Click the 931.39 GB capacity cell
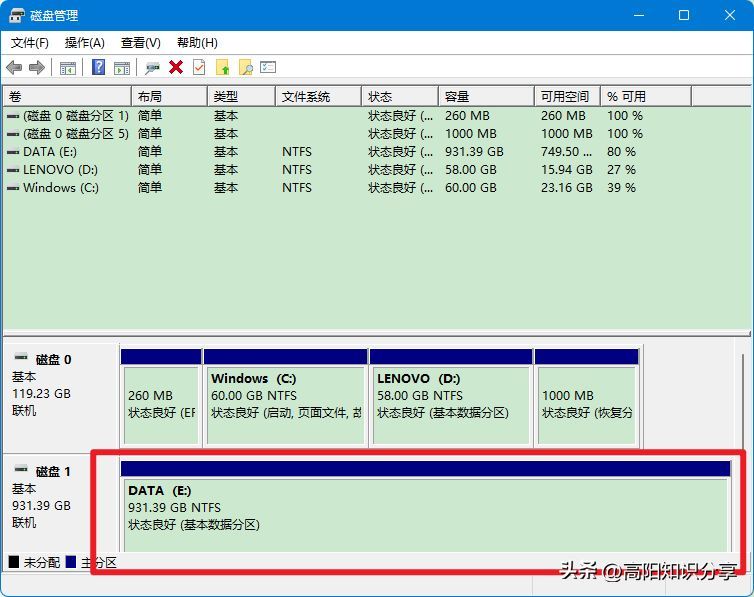 click(x=474, y=152)
